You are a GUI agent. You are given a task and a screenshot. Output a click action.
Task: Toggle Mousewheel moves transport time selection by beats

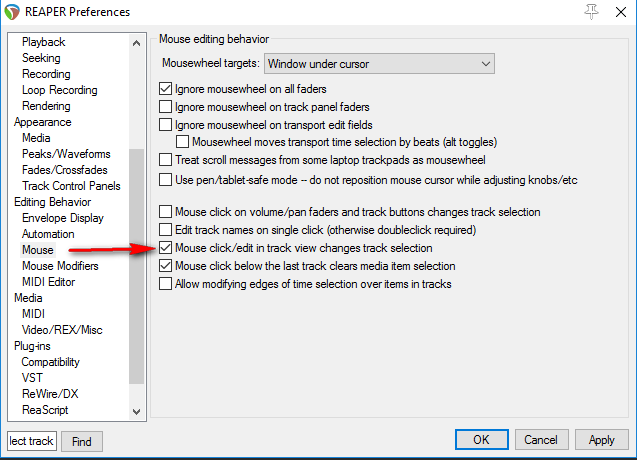(182, 142)
